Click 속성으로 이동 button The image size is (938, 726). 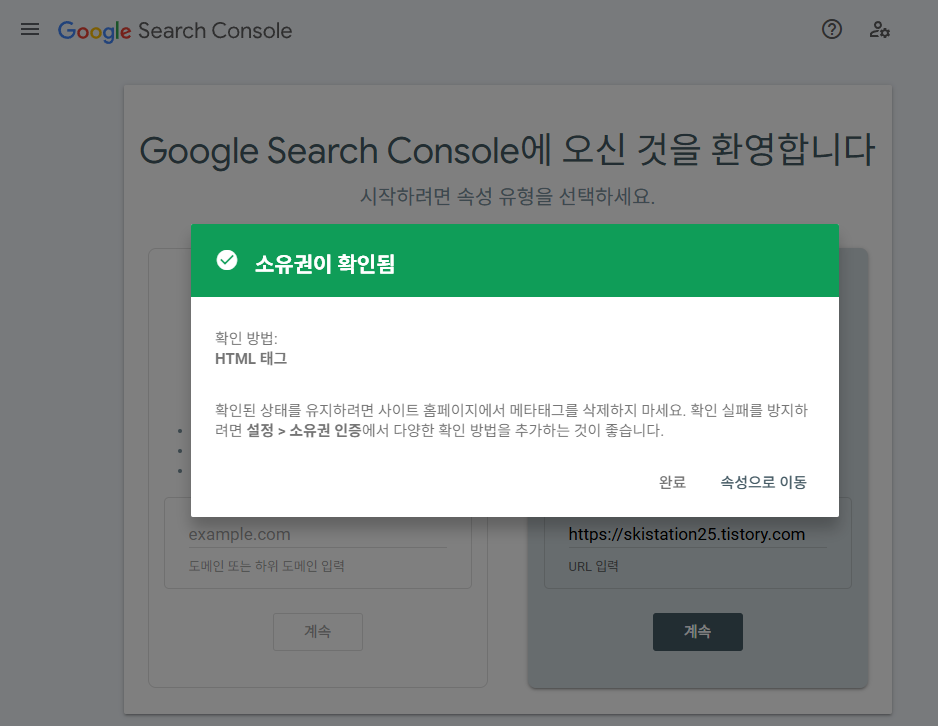tap(763, 482)
